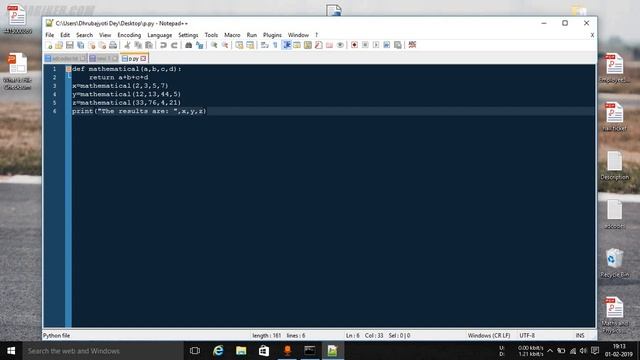
Task: Zoom out using the toolbar magnifier
Action: [225, 45]
